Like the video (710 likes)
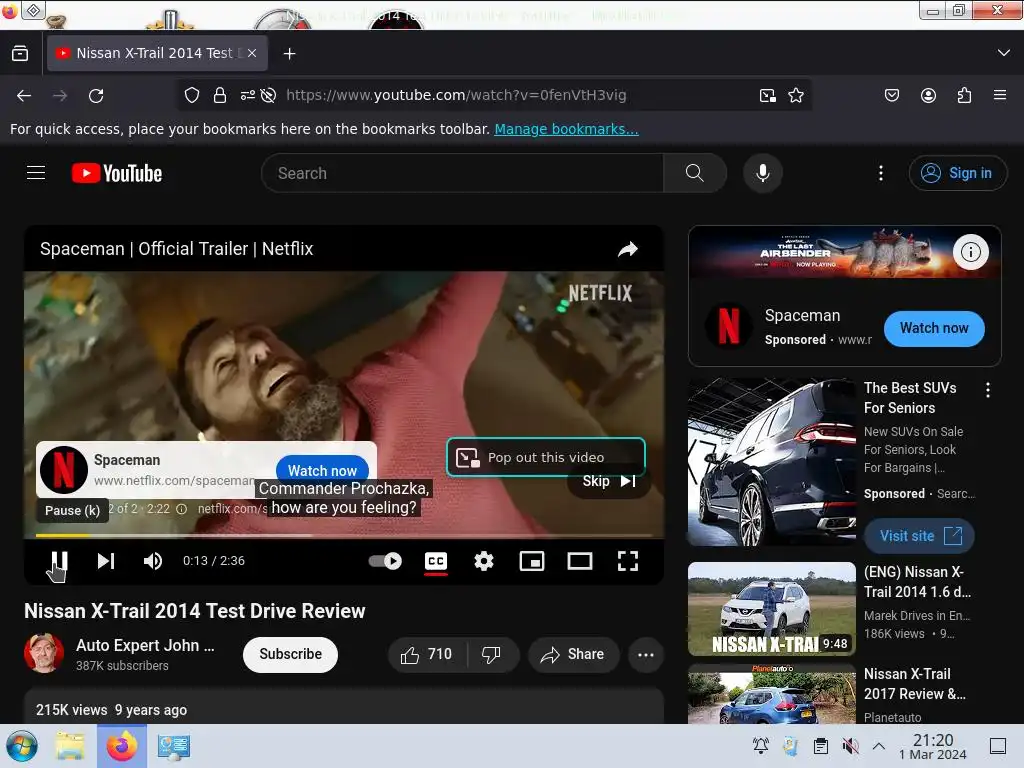Image resolution: width=1024 pixels, height=768 pixels. pos(426,654)
